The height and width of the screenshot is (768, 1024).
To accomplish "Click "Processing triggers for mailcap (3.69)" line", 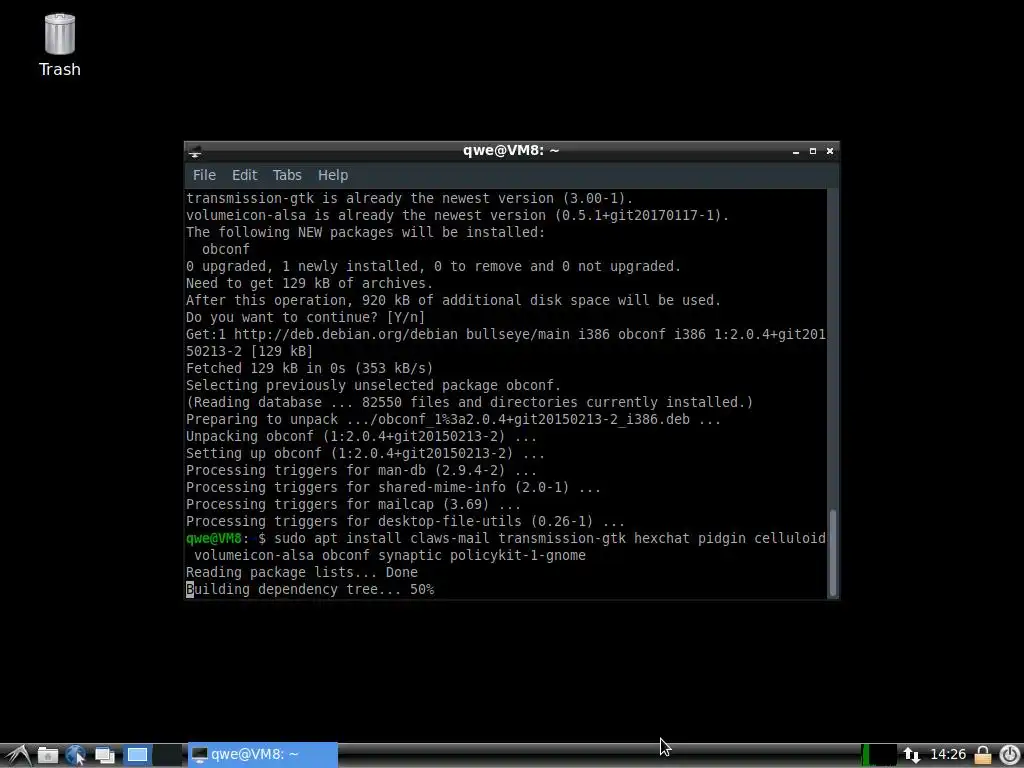I will [x=353, y=504].
